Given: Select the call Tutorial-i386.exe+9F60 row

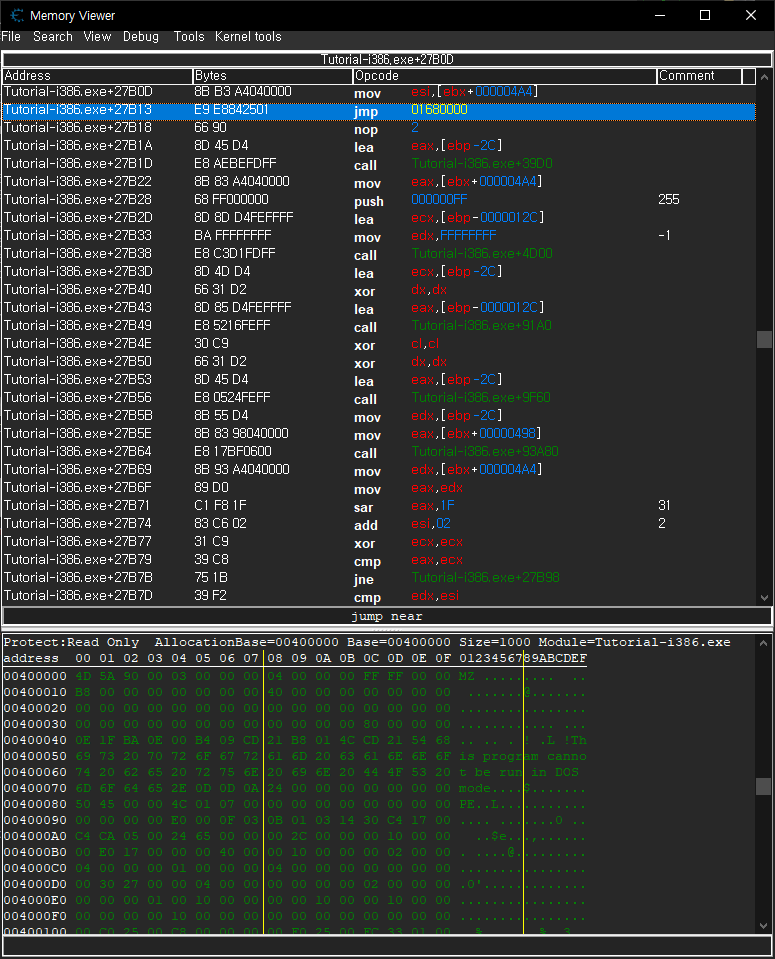Looking at the screenshot, I should click(379, 398).
